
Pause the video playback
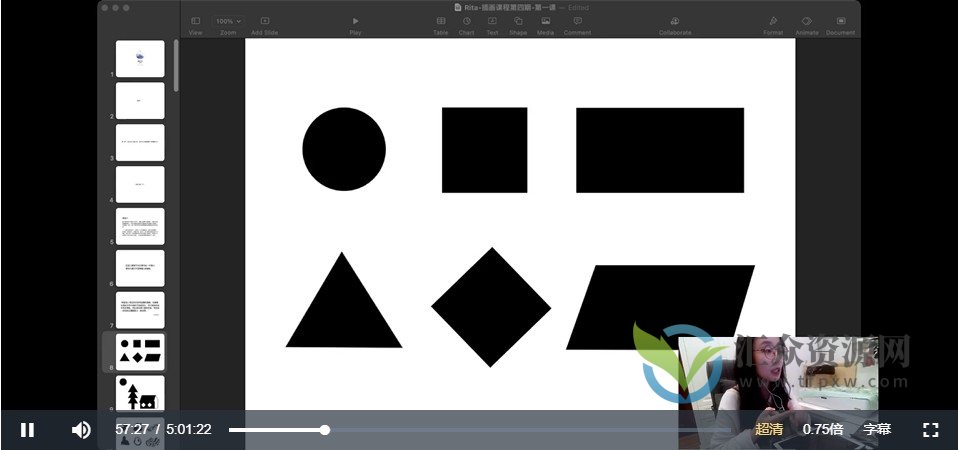pos(28,430)
